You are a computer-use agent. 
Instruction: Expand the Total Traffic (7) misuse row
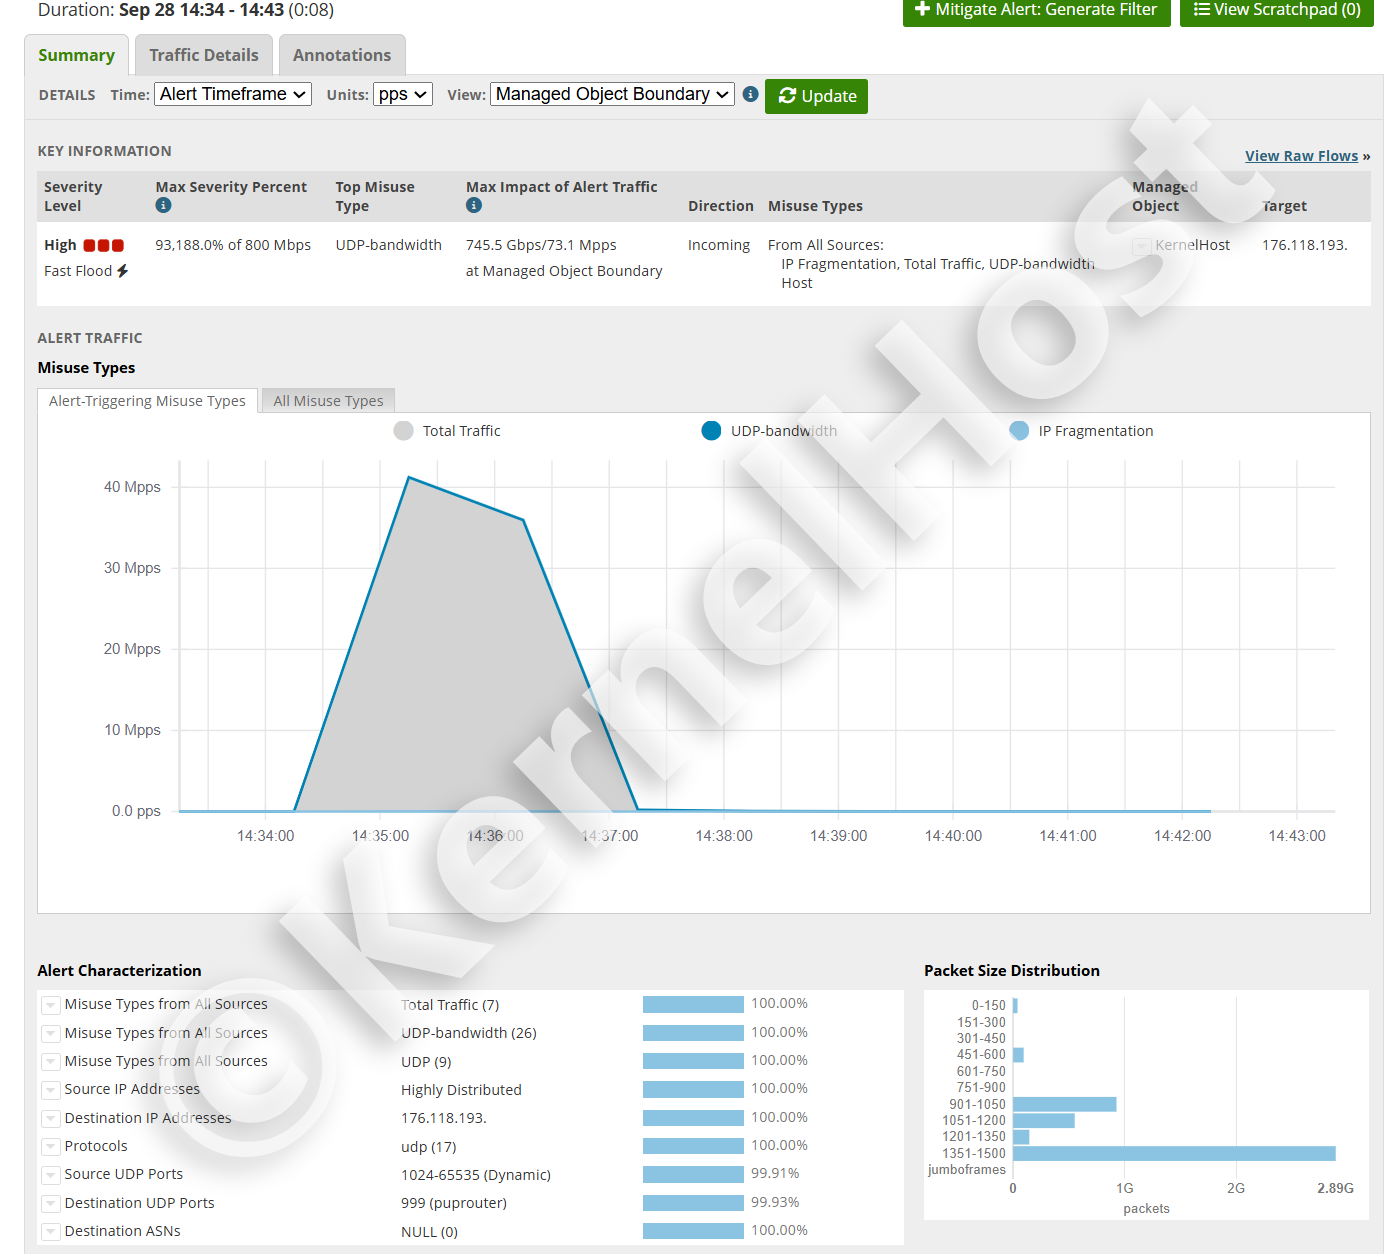click(x=50, y=1005)
